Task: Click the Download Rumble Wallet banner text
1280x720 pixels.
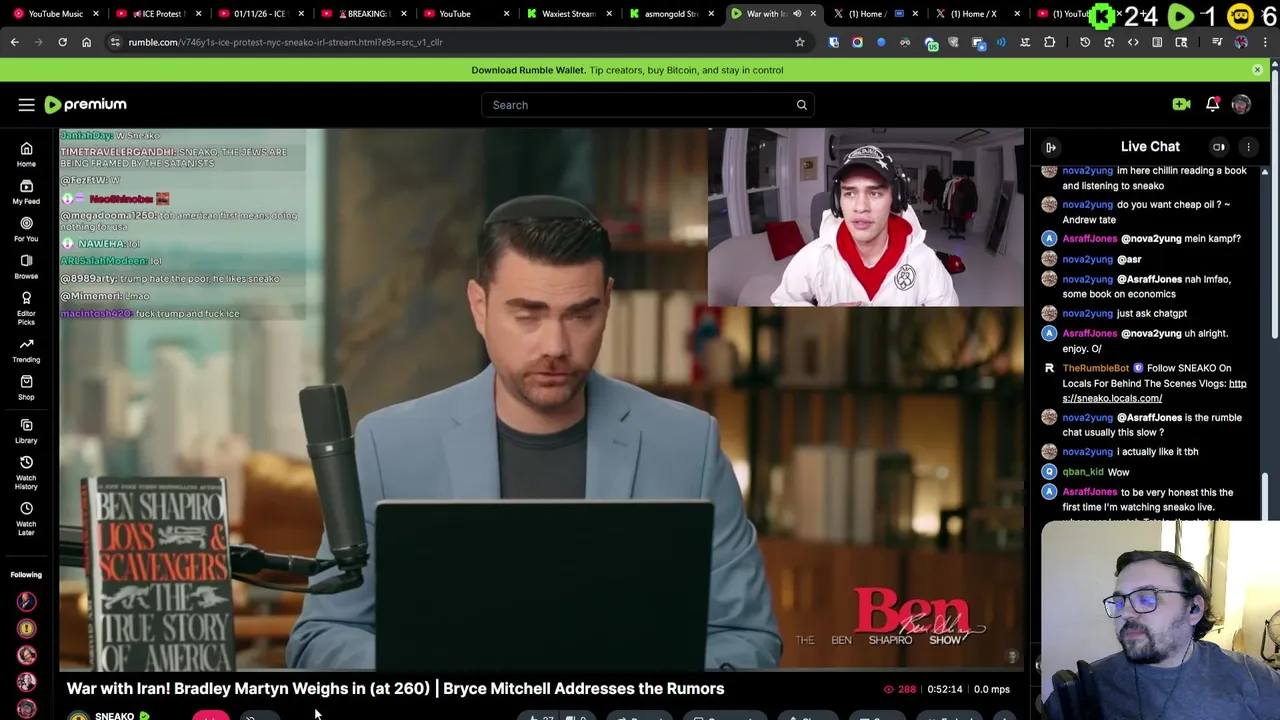Action: click(627, 70)
